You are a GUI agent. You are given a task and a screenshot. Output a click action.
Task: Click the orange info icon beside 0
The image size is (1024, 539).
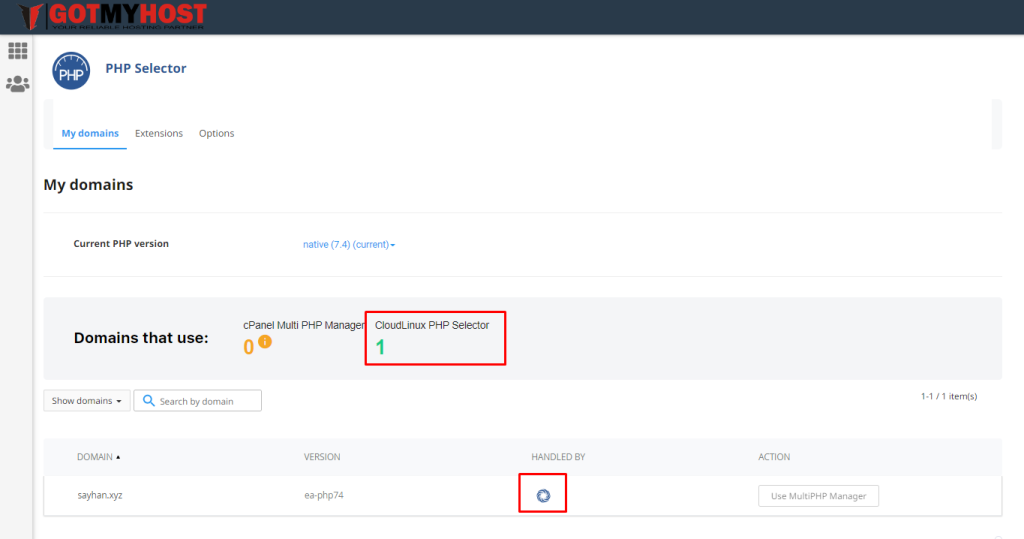[265, 342]
